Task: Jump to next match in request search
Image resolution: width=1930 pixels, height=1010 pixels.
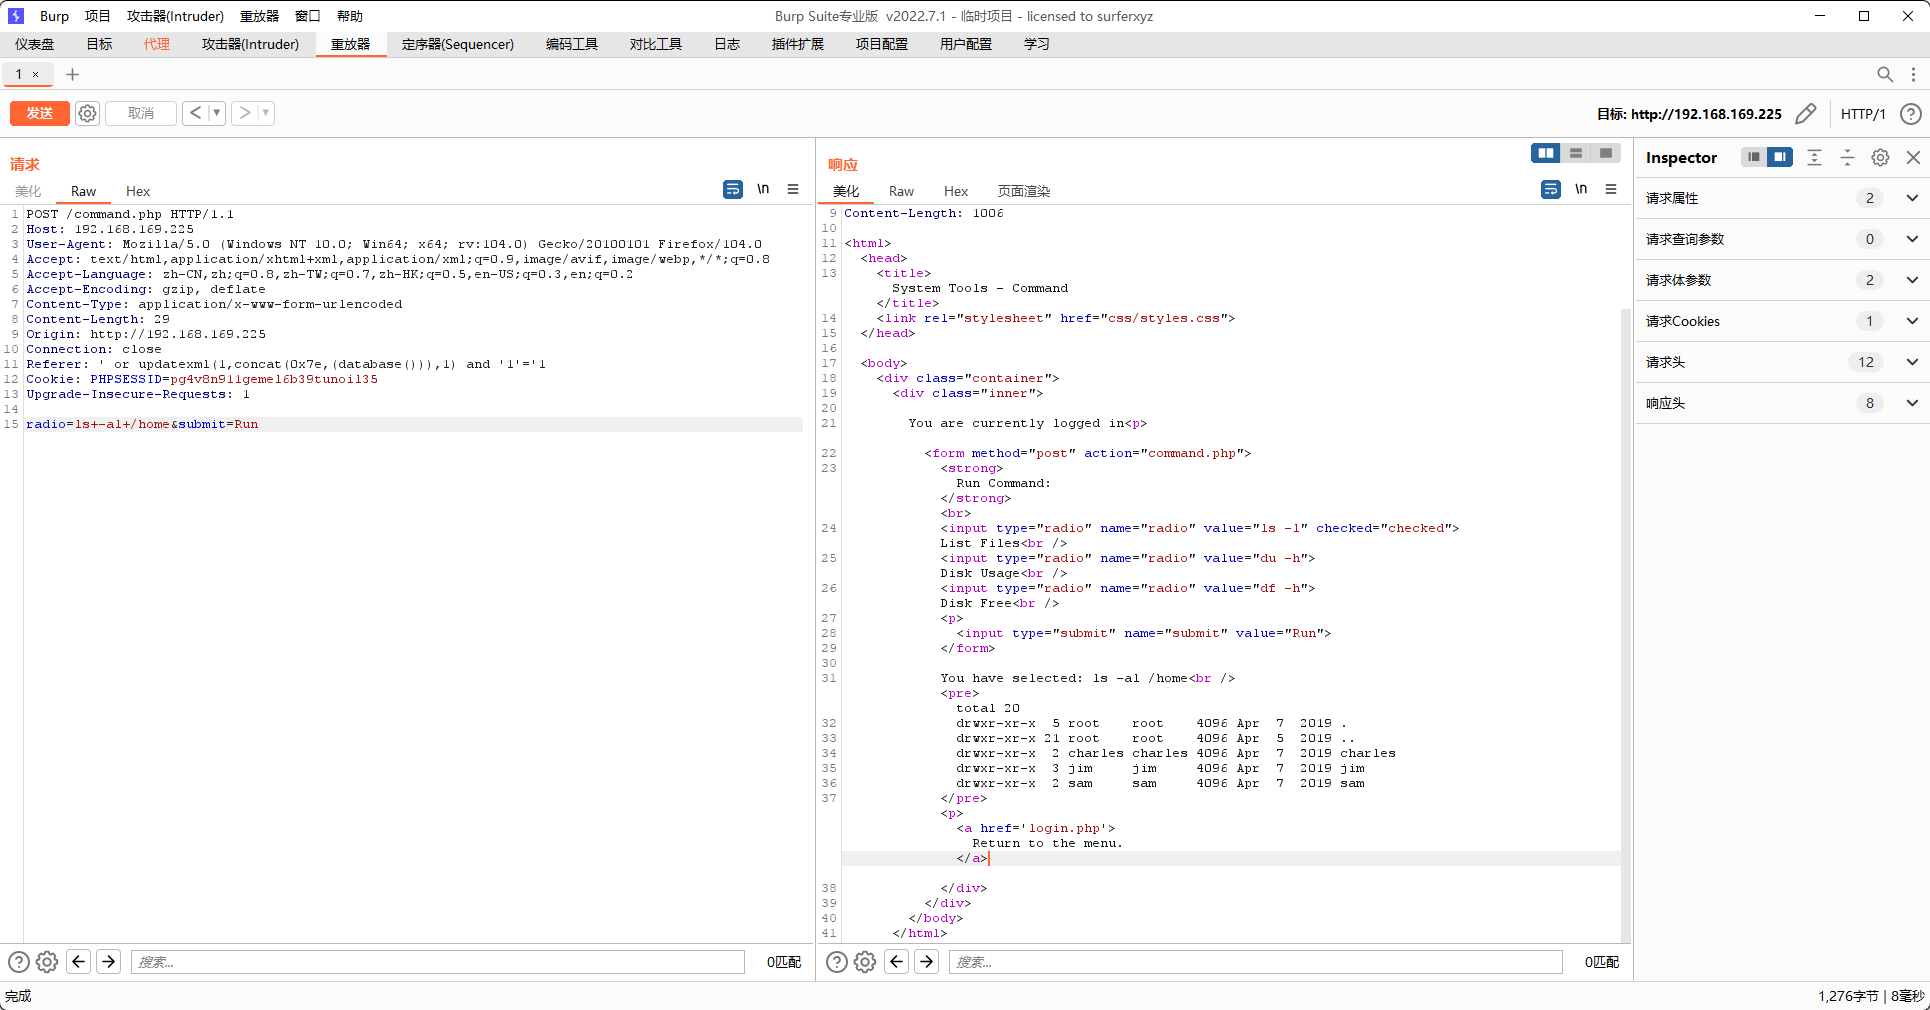Action: pos(109,962)
